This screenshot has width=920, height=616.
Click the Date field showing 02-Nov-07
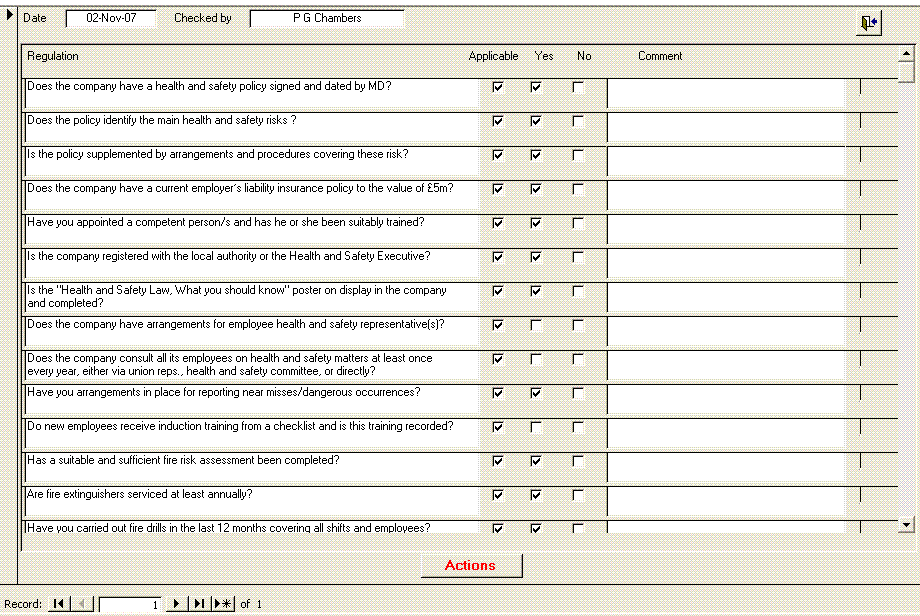click(x=111, y=18)
